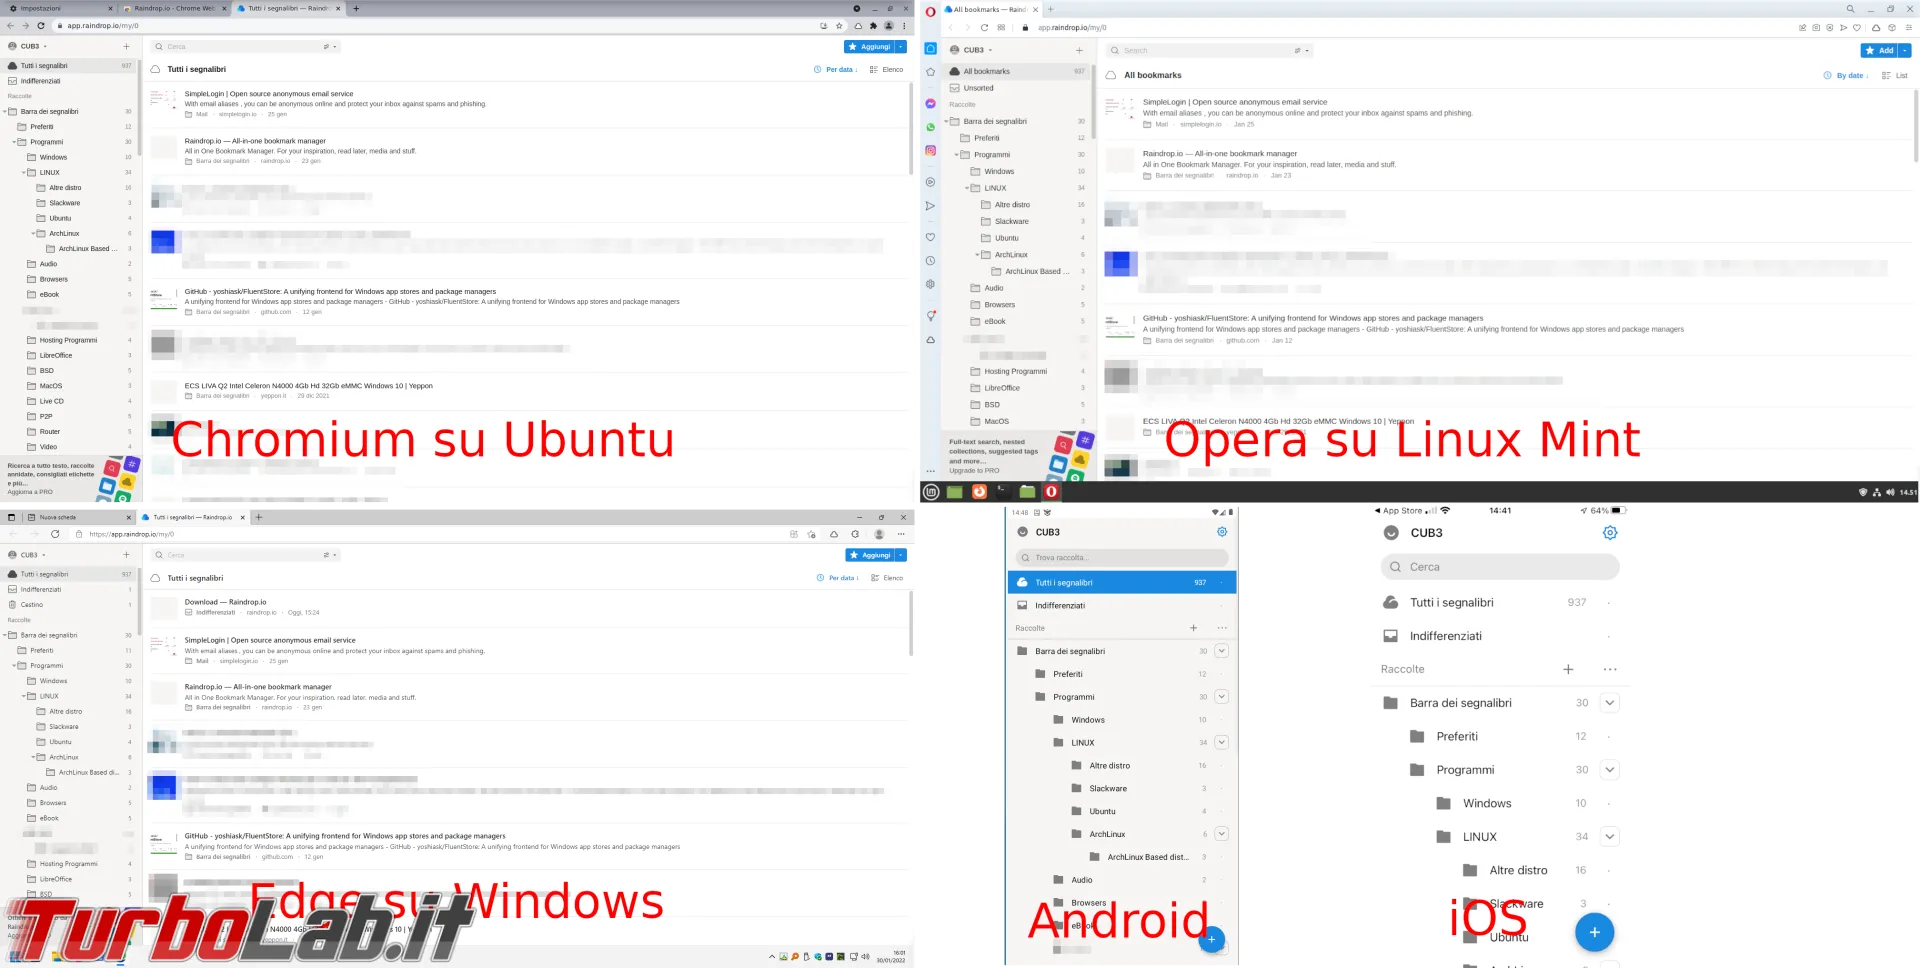Open Opera sidebar history clock icon
The width and height of the screenshot is (1920, 968).
tap(930, 261)
